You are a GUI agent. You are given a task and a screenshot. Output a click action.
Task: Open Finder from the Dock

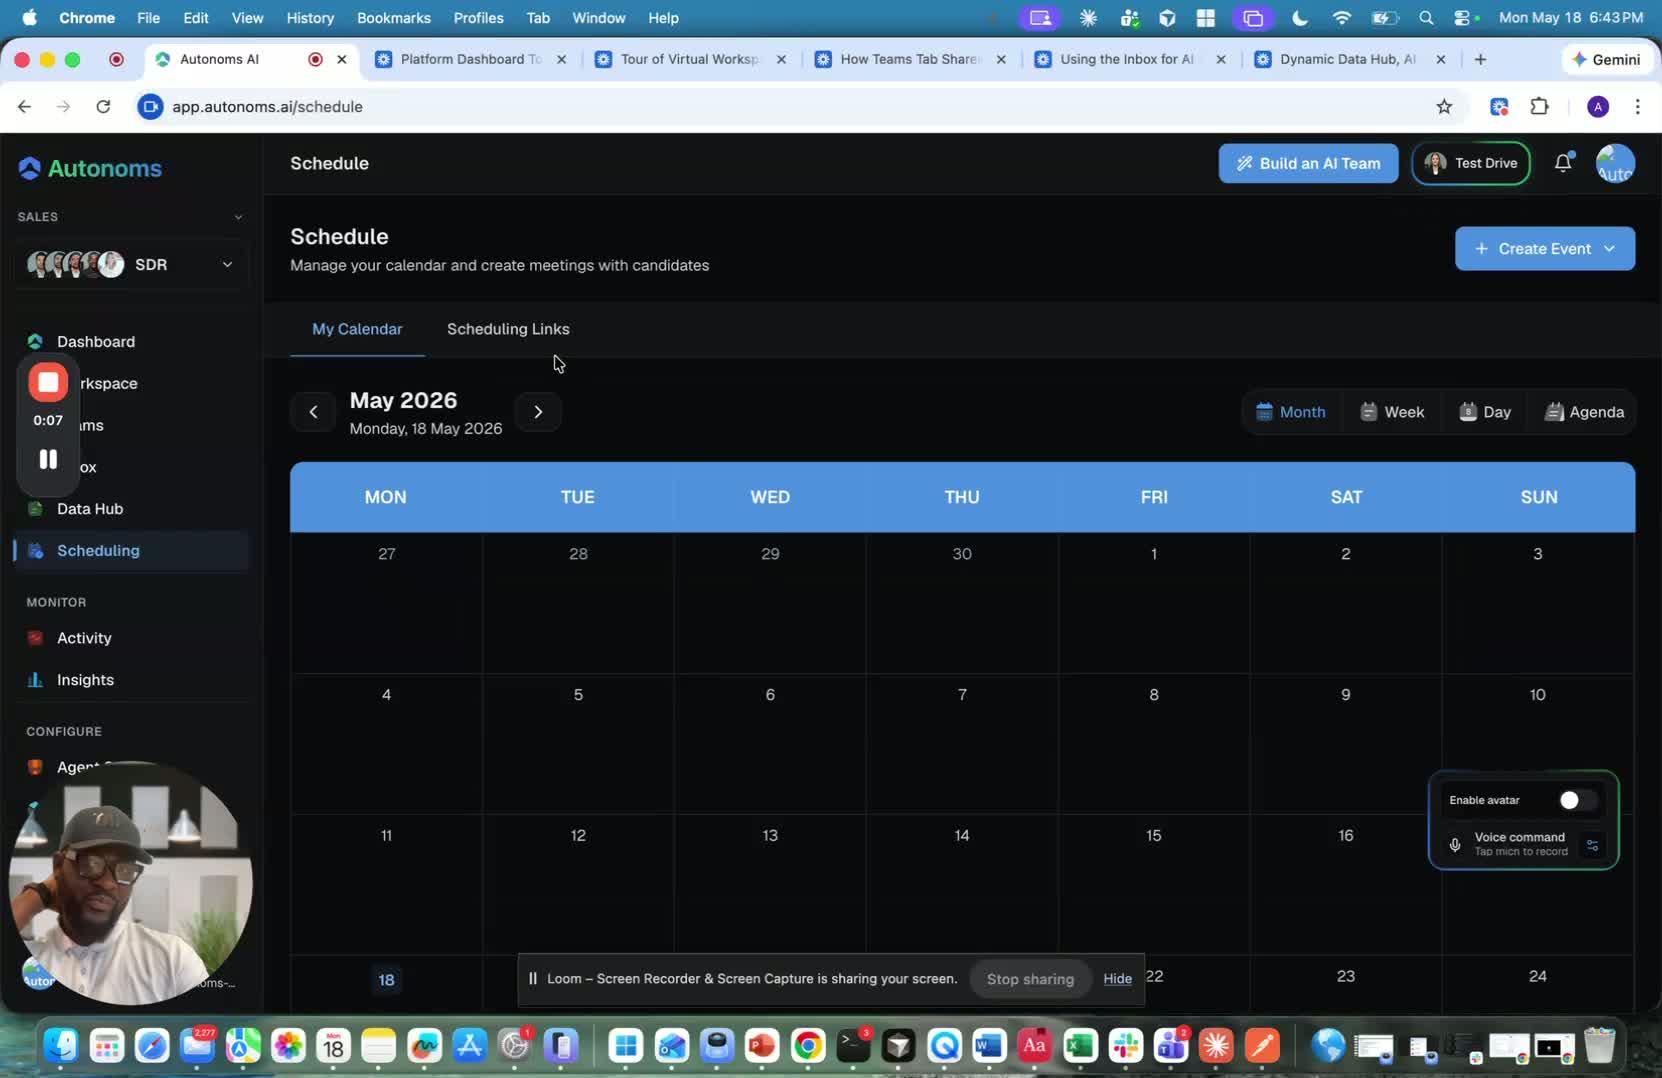(61, 1046)
